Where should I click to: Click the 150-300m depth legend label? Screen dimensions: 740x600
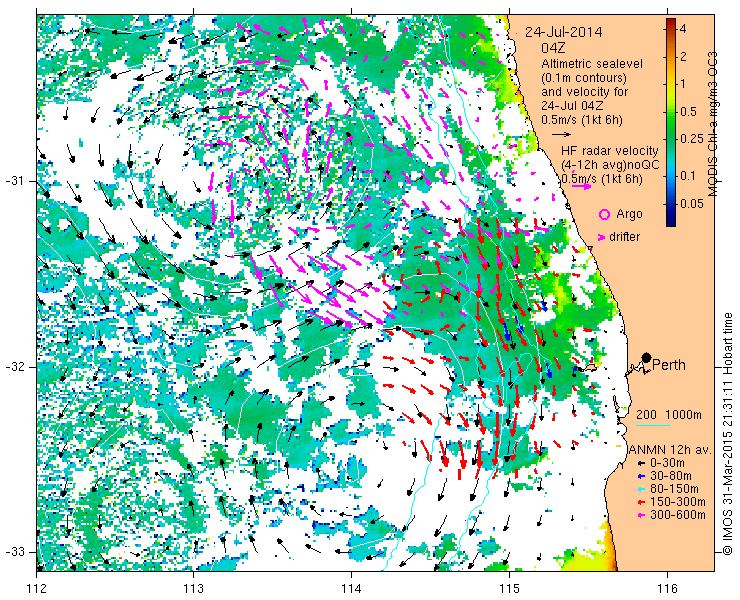click(678, 502)
